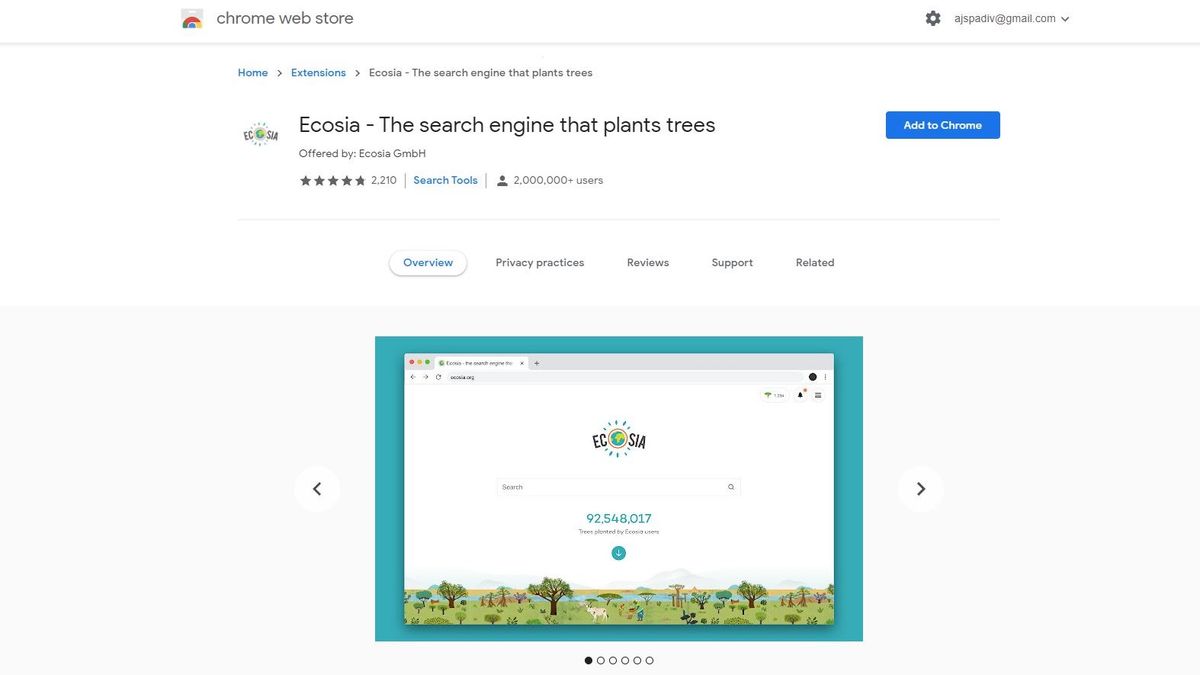This screenshot has height=675, width=1200.
Task: Click the Add to Chrome button
Action: click(942, 124)
